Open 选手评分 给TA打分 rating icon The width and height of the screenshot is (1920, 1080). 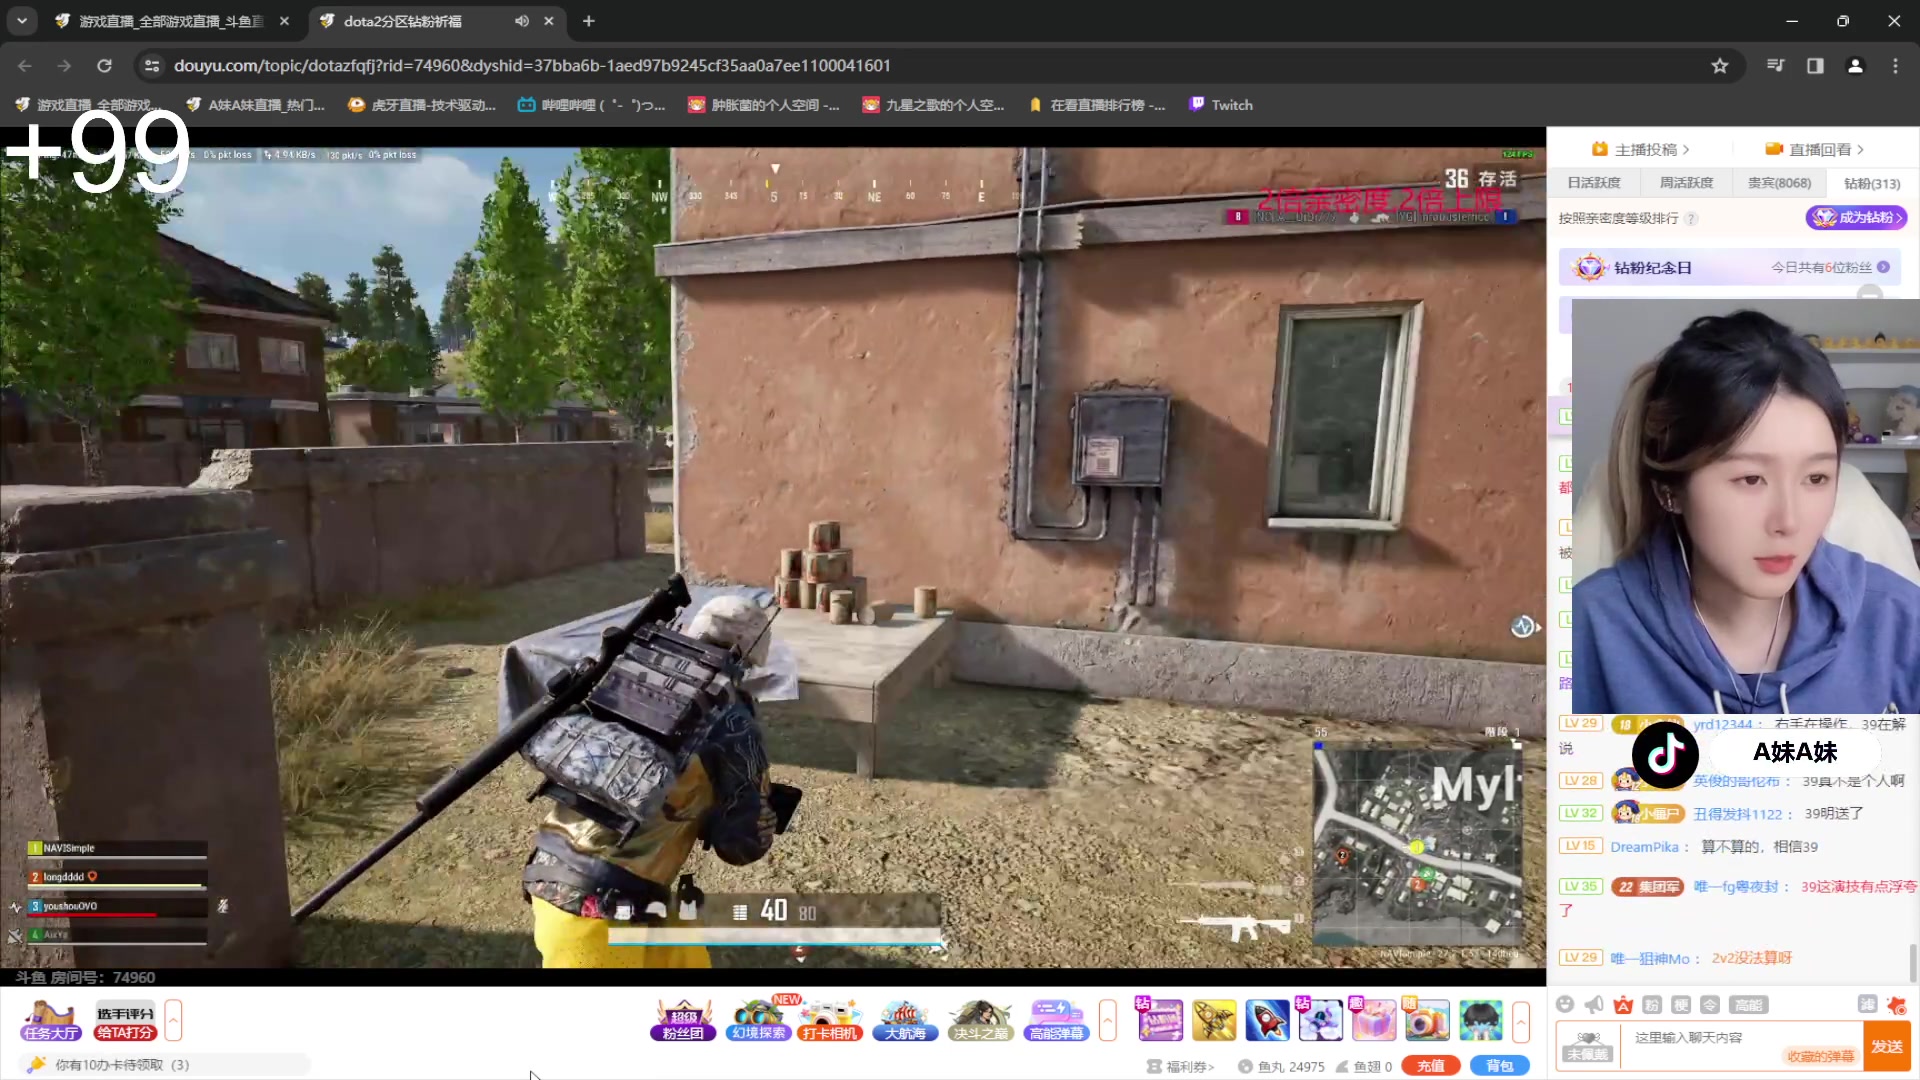(125, 1020)
